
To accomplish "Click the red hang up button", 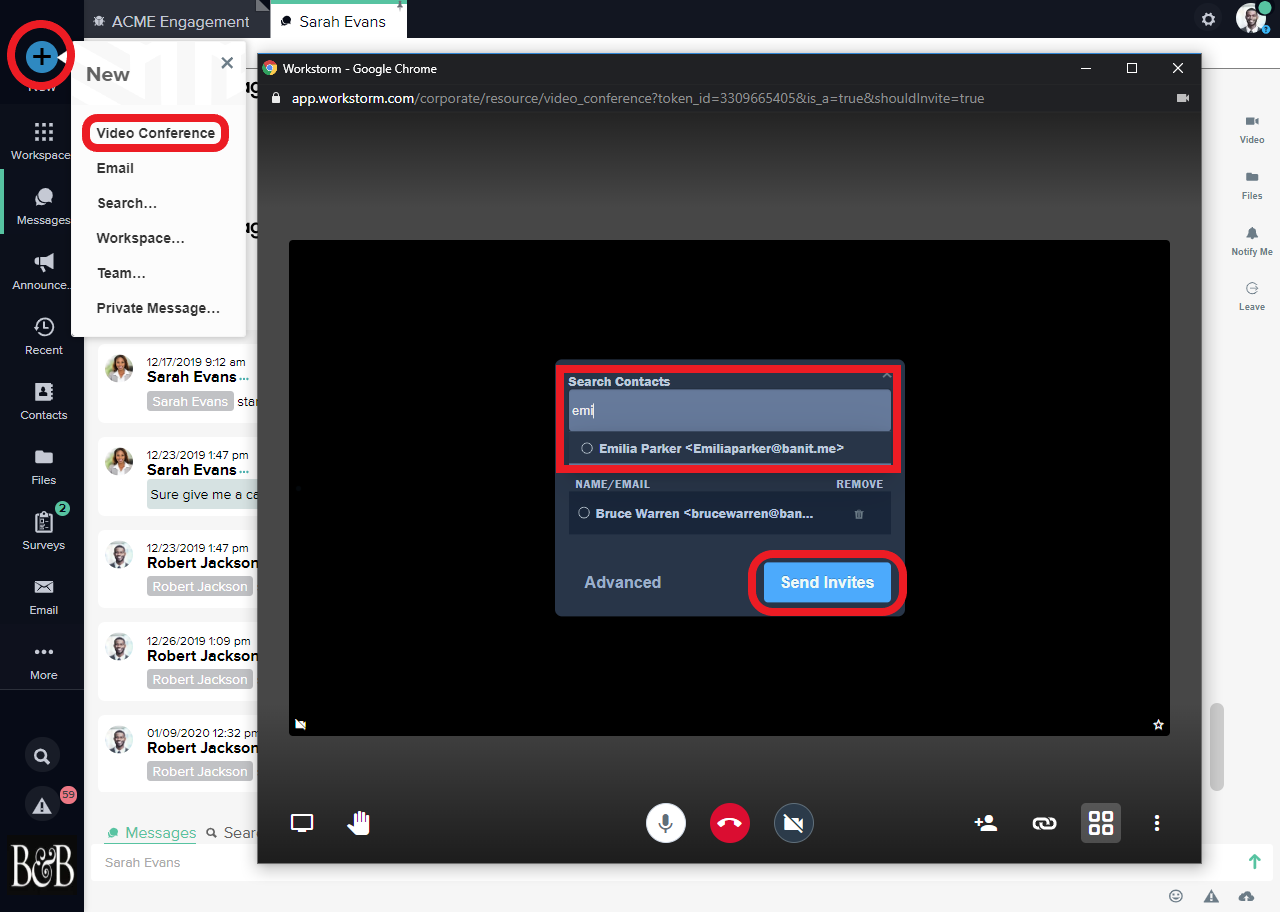I will click(730, 823).
